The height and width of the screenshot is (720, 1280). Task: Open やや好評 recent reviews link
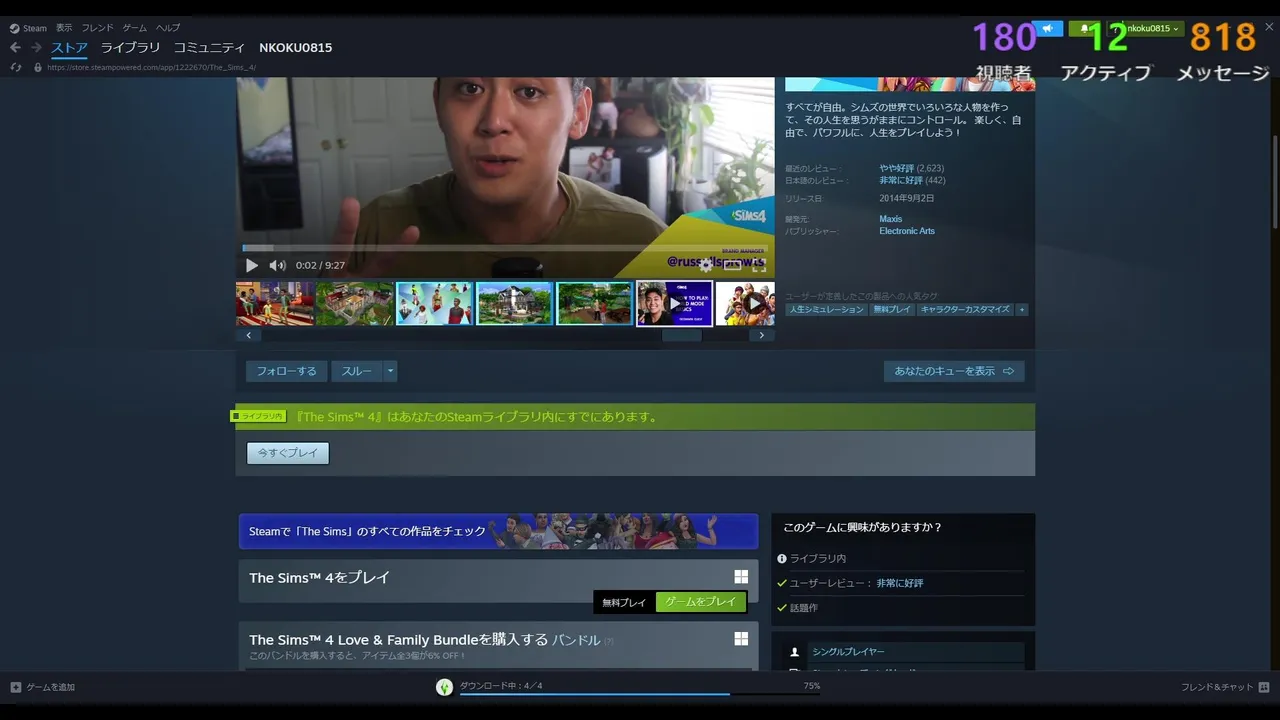(897, 168)
